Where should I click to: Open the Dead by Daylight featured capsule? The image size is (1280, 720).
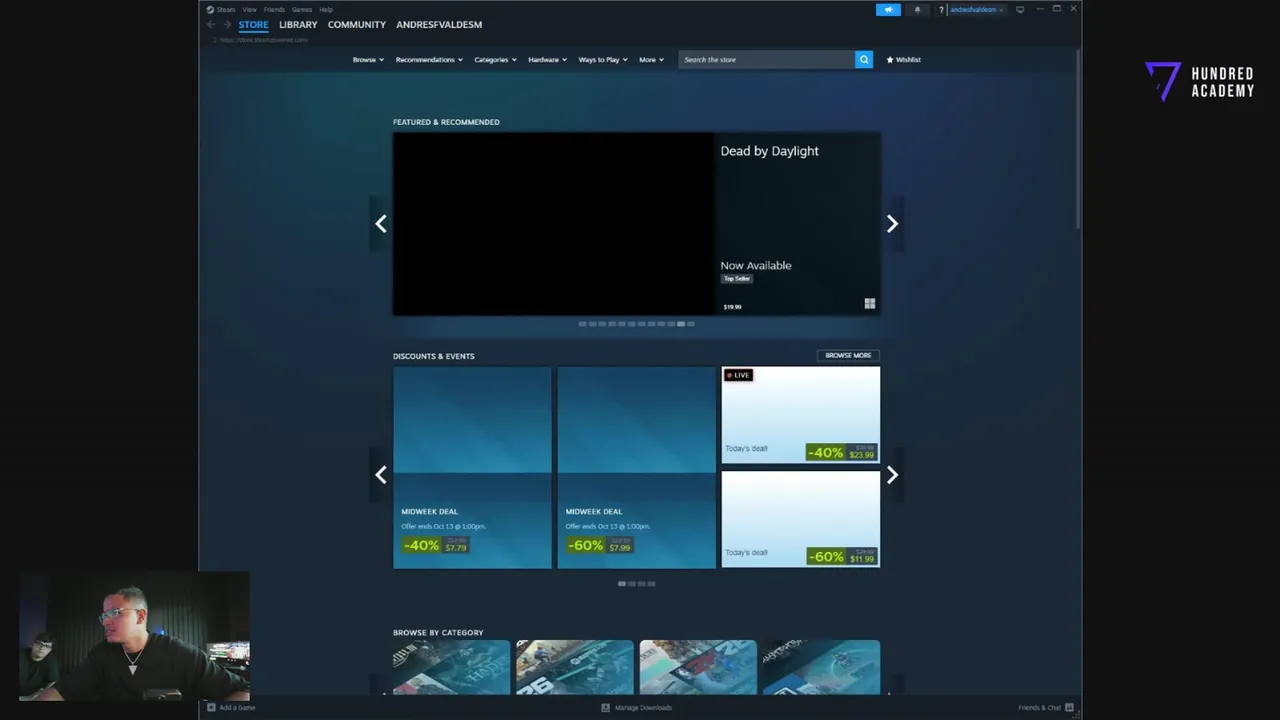tap(637, 224)
